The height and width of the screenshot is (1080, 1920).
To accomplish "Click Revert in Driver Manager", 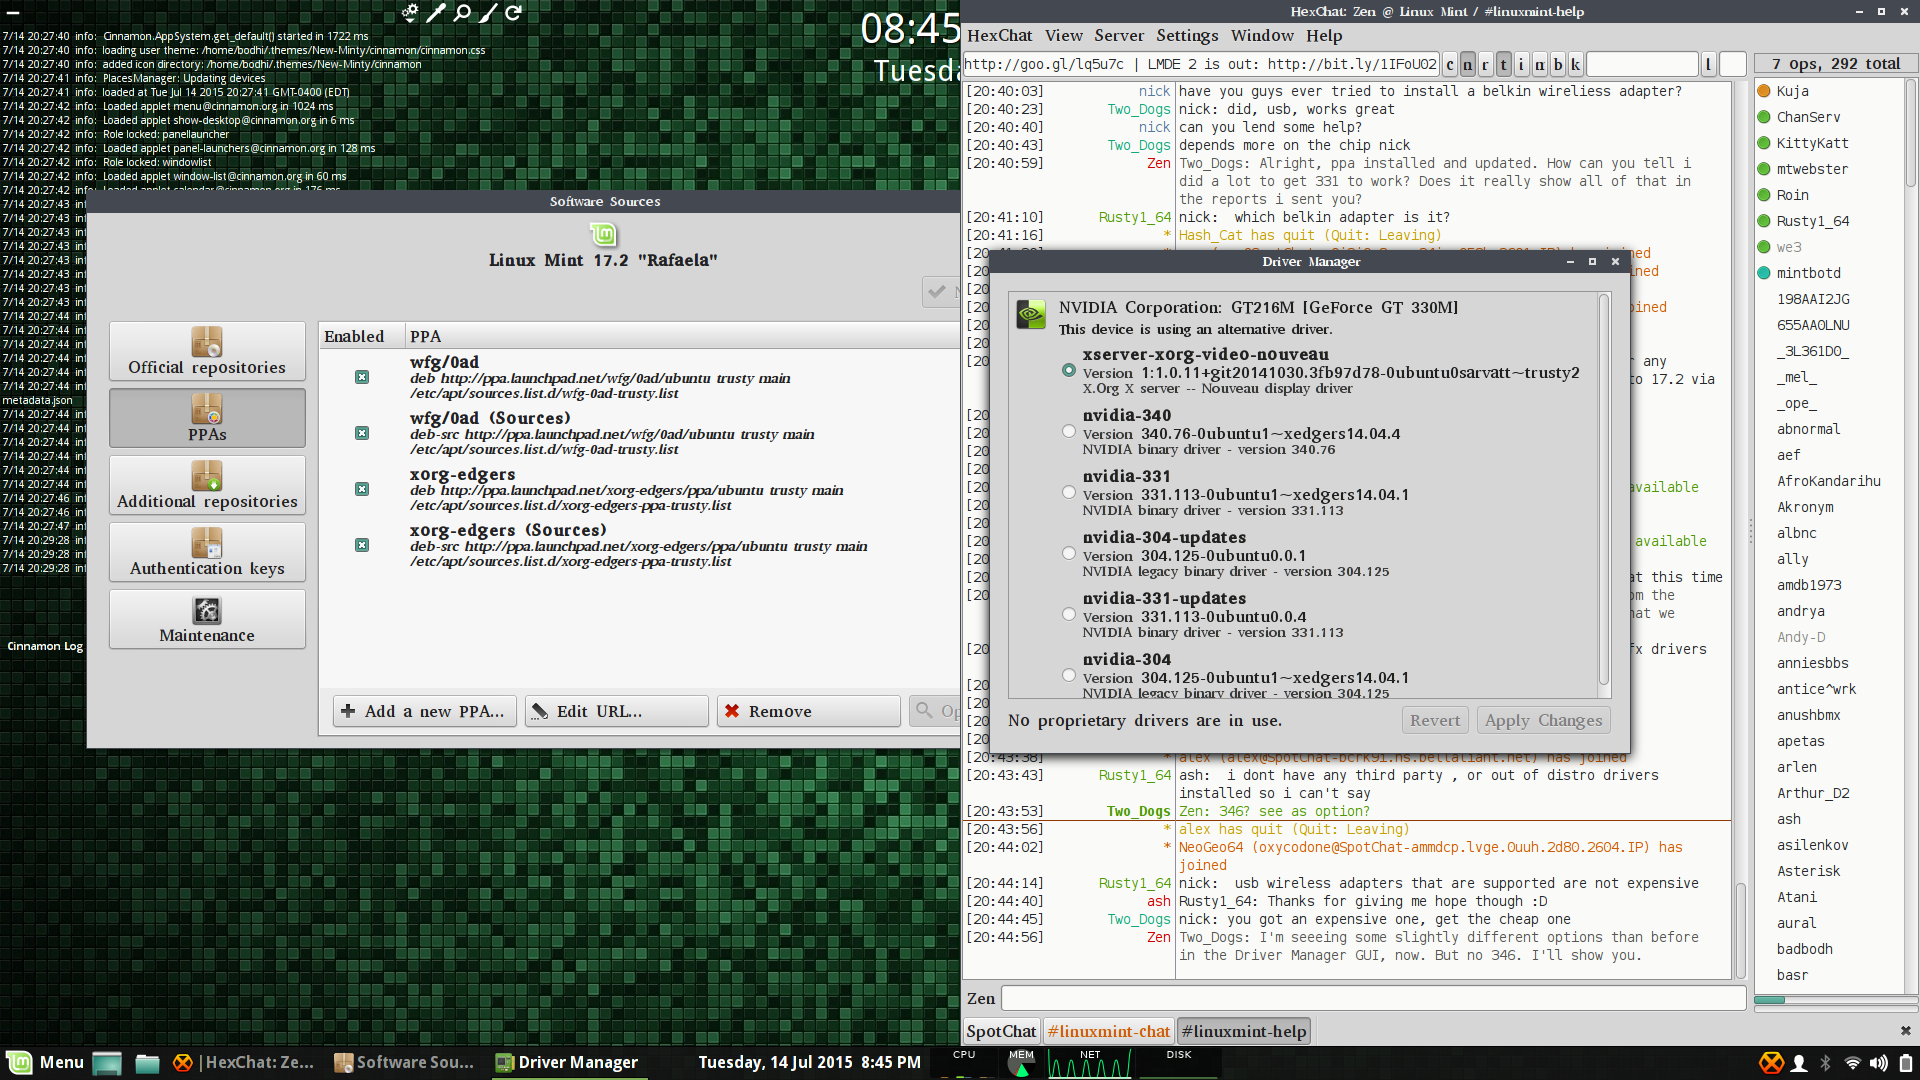I will 1435,720.
